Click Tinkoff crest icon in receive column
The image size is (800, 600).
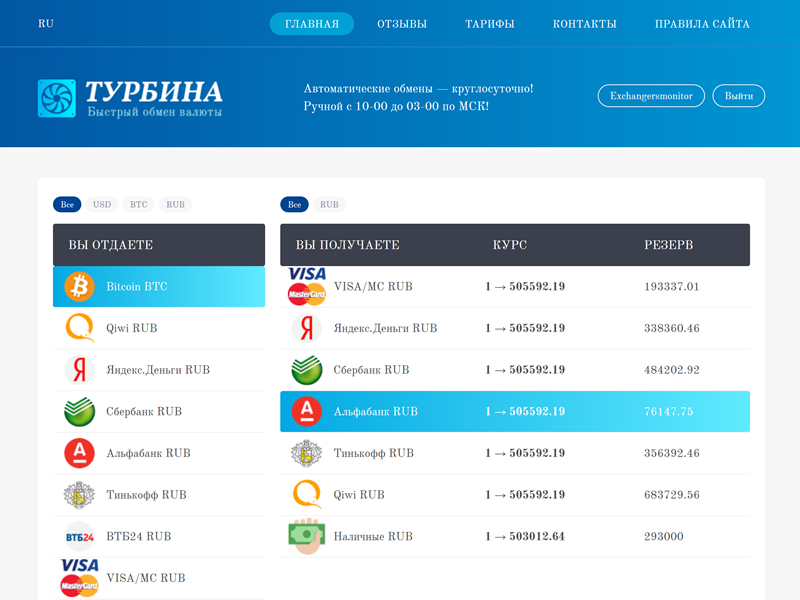(307, 453)
